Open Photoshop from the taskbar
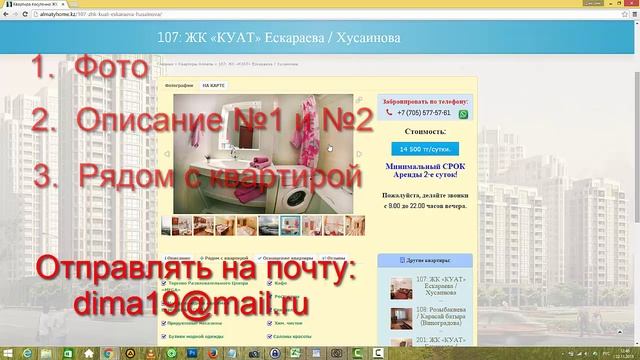The width and height of the screenshot is (640, 360). click(192, 353)
